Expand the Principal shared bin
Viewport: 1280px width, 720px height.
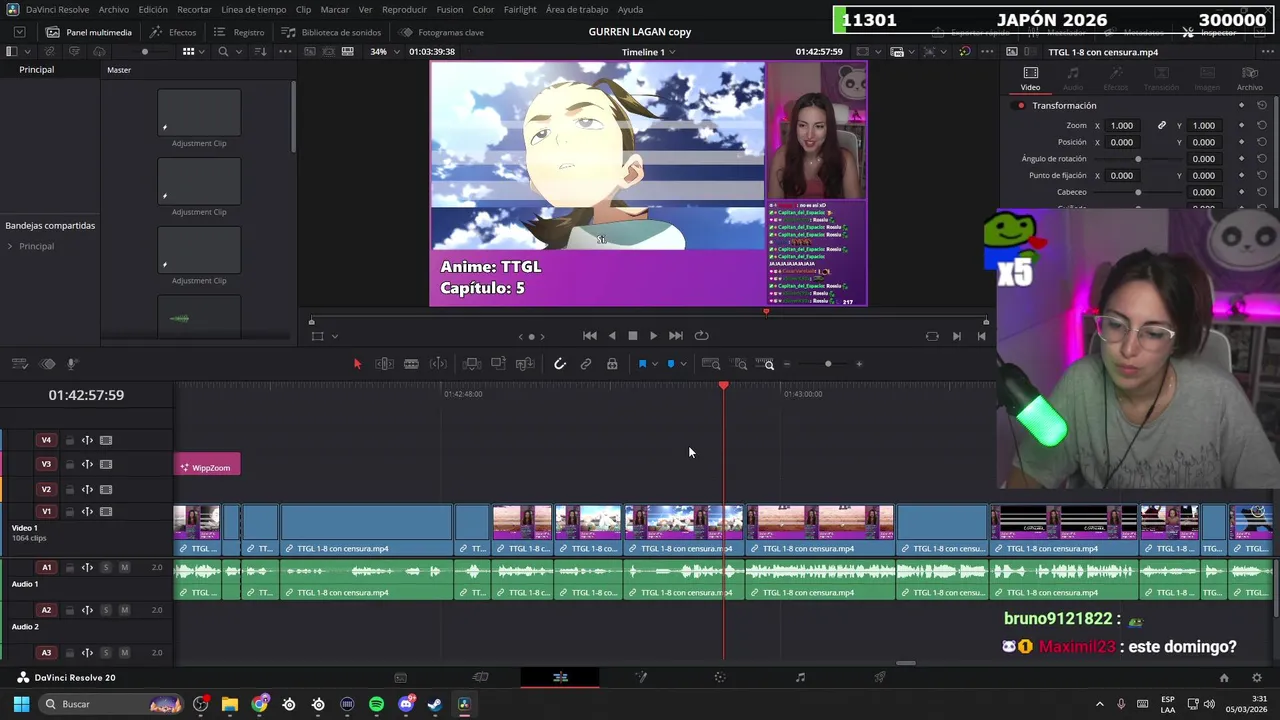tap(10, 246)
